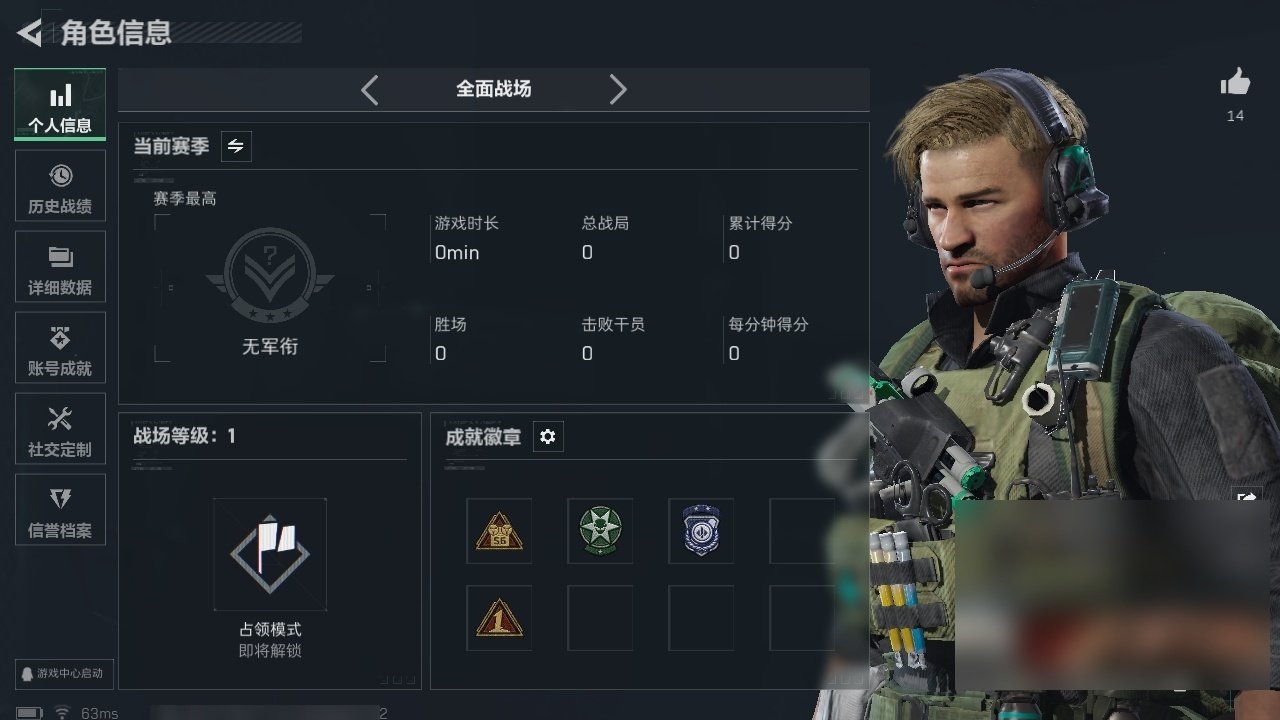This screenshot has height=720, width=1280.
Task: Toggle season view next to 当前赛季
Action: (236, 146)
